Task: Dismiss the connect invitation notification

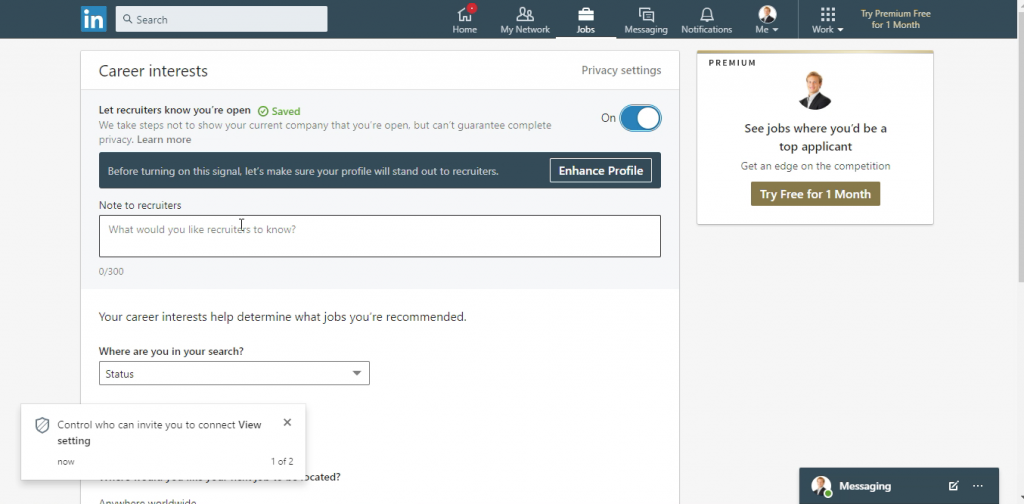Action: coord(287,422)
